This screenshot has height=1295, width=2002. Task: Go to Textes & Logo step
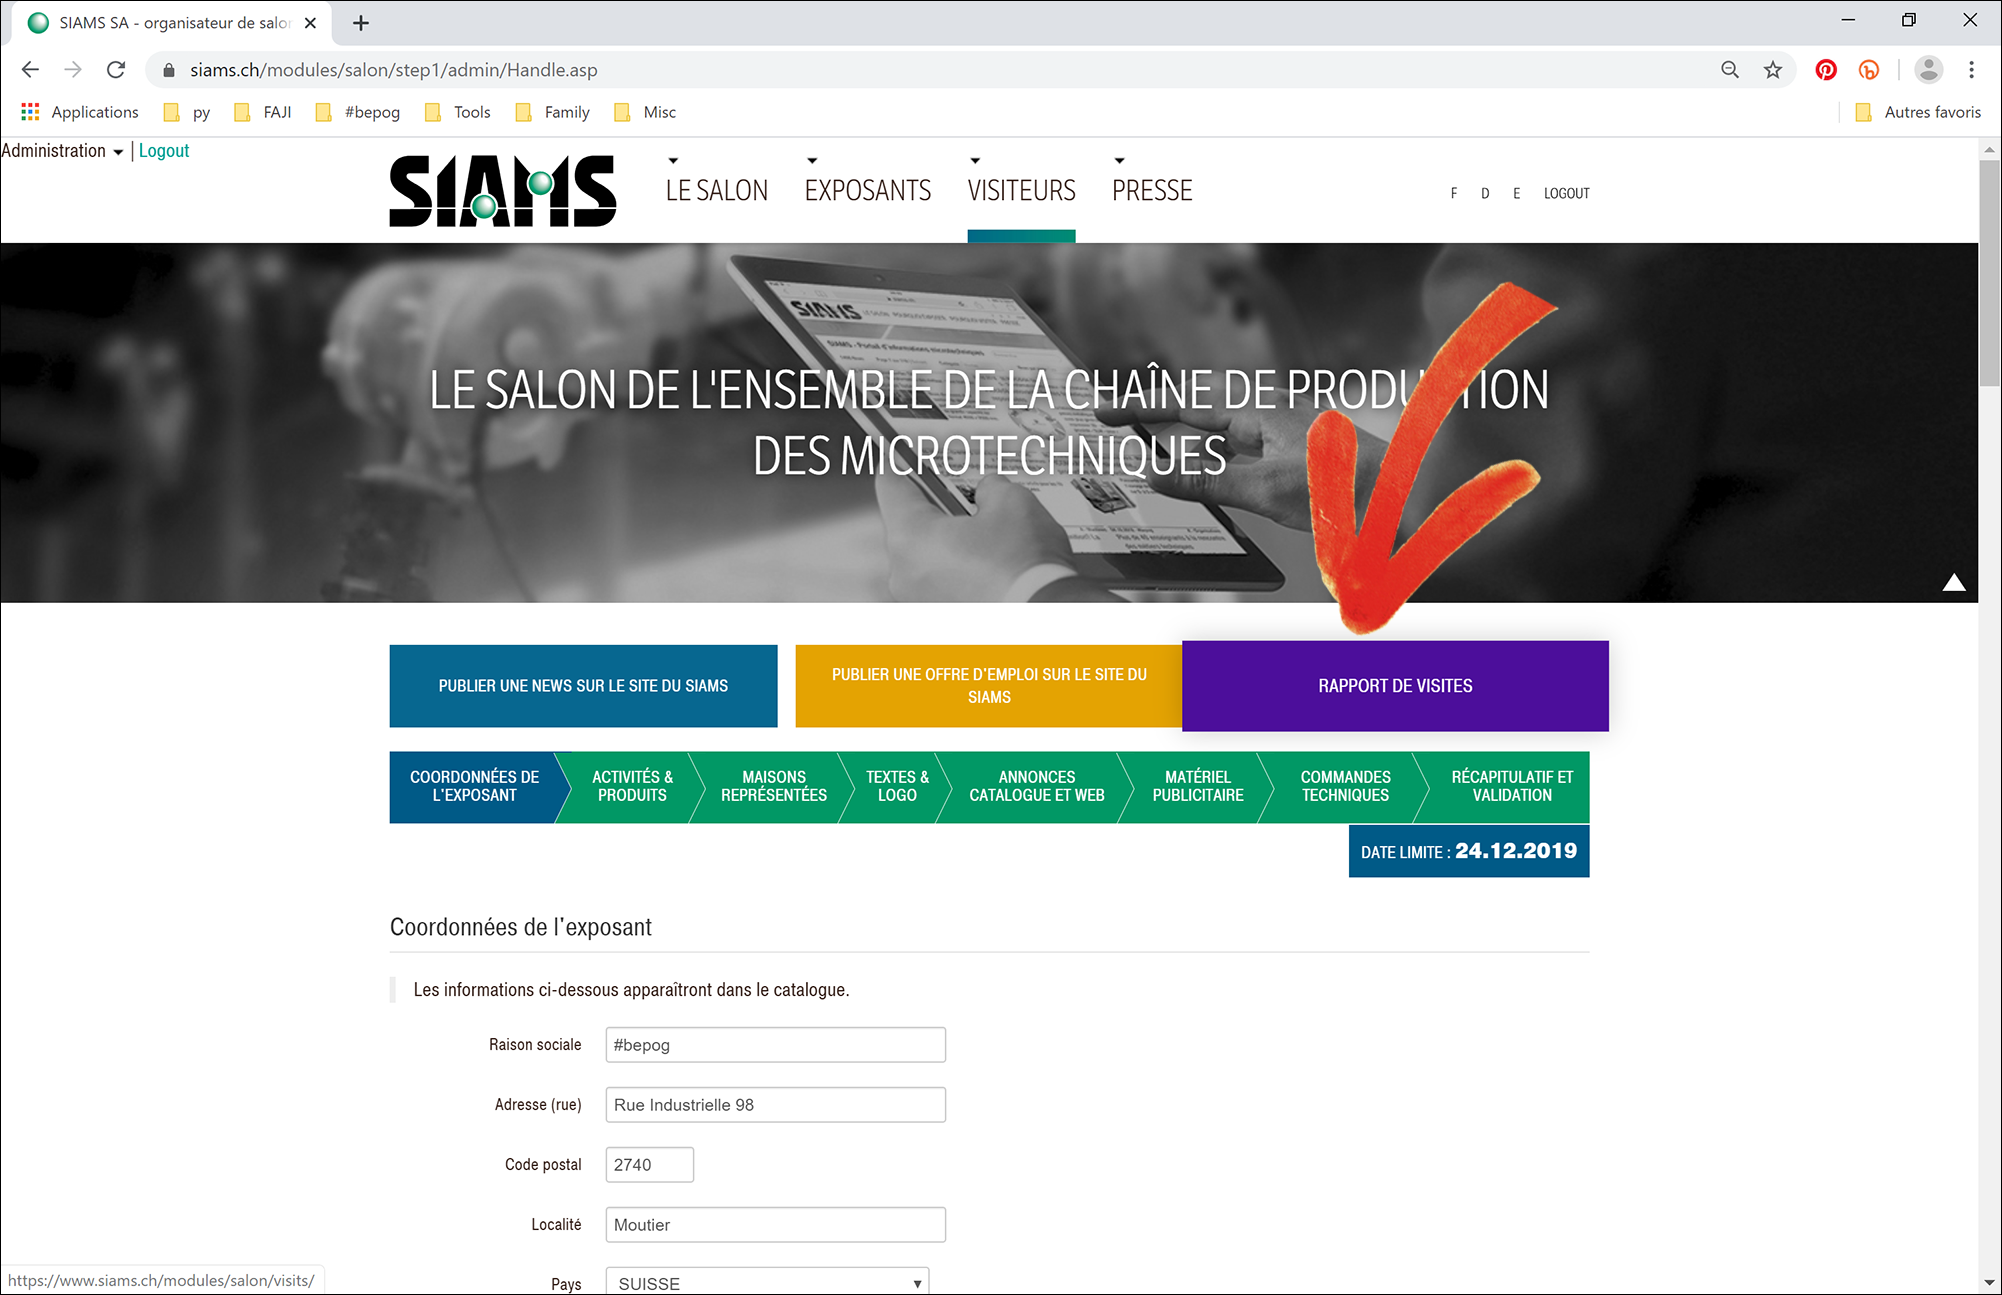pos(897,786)
